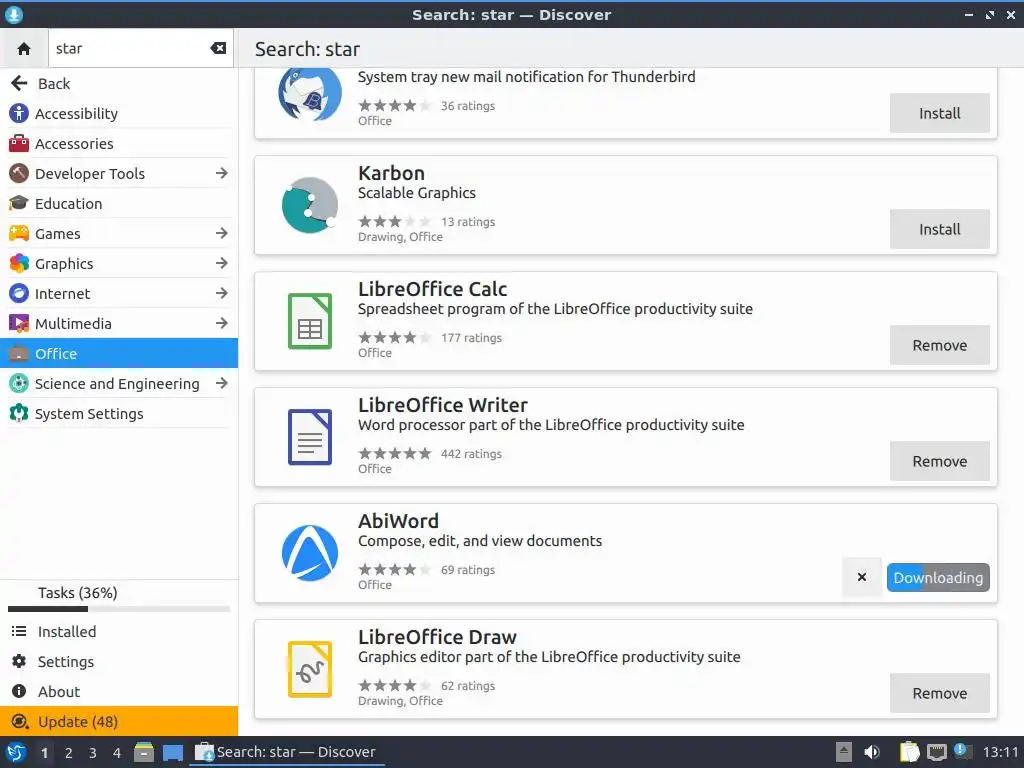
Task: Click the Office briefcase icon
Action: [x=19, y=353]
